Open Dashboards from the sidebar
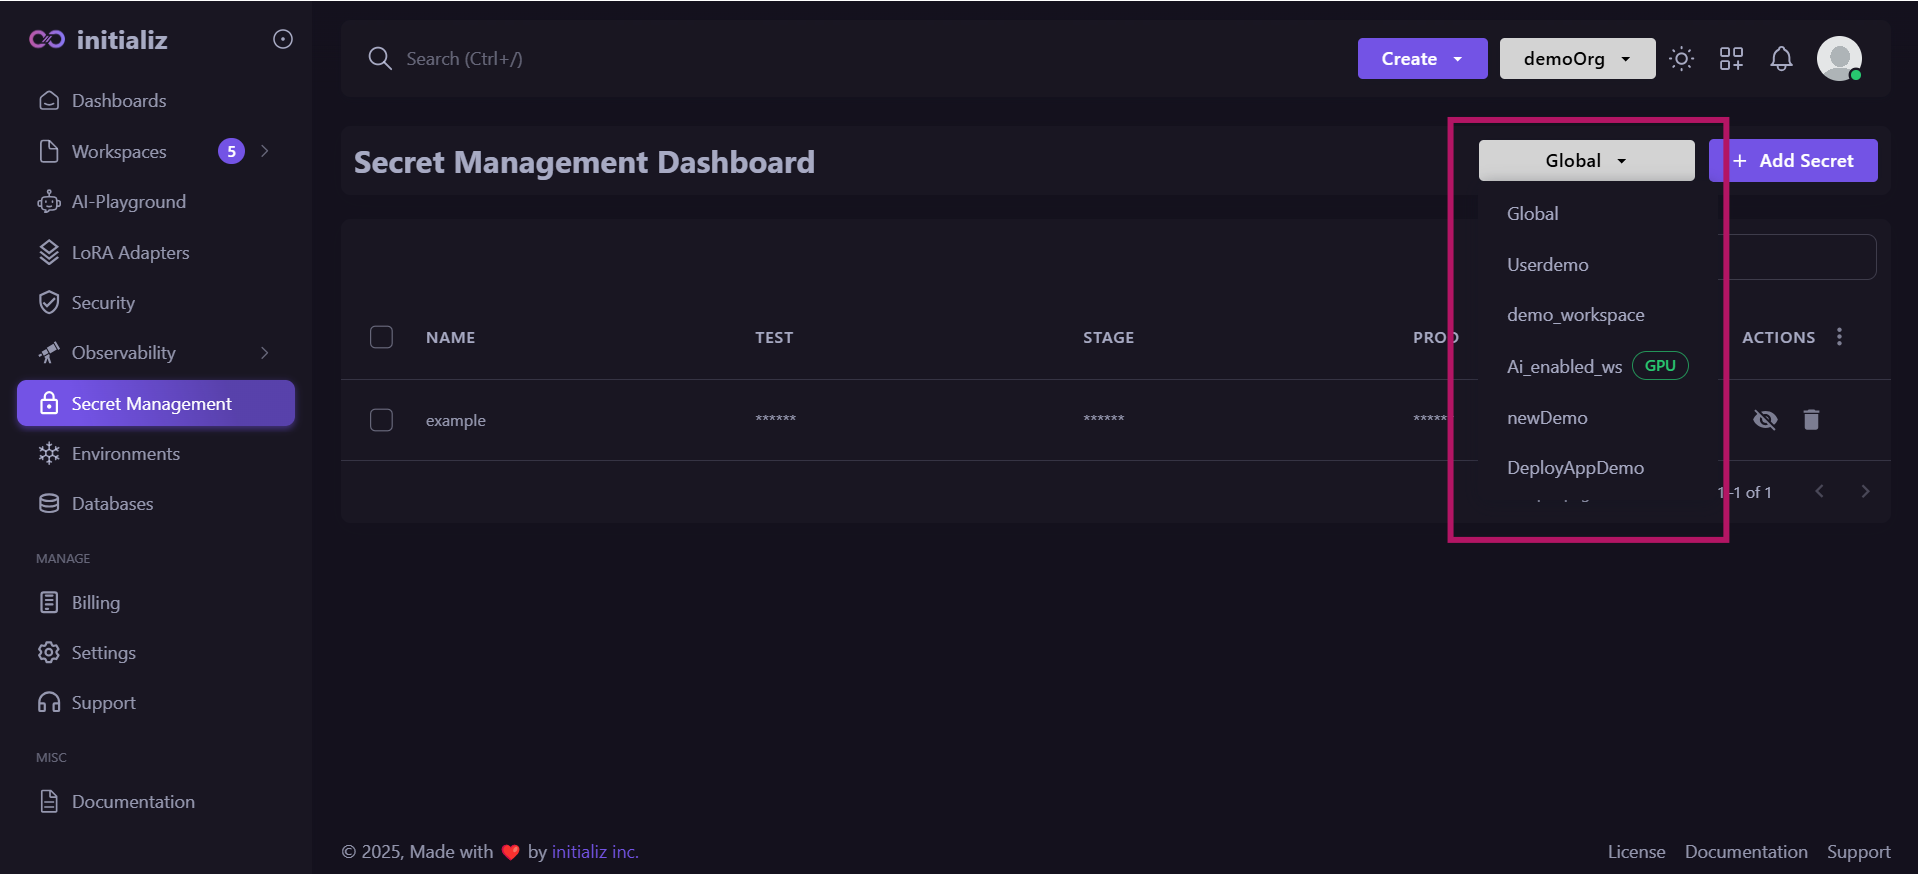This screenshot has height=874, width=1918. (156, 101)
